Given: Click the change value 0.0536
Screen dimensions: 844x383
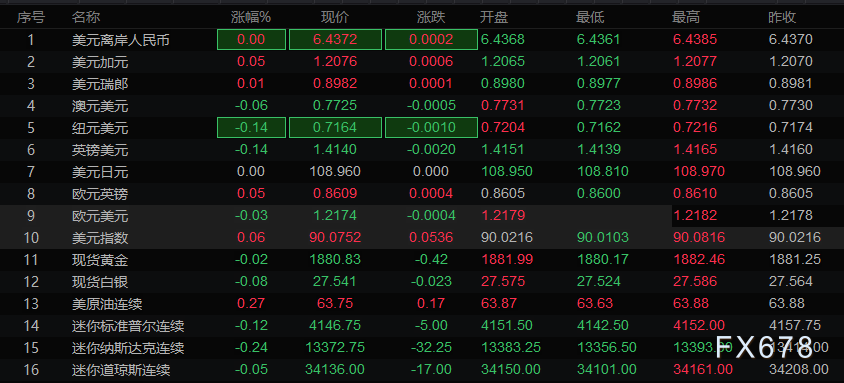Looking at the screenshot, I should tap(431, 237).
